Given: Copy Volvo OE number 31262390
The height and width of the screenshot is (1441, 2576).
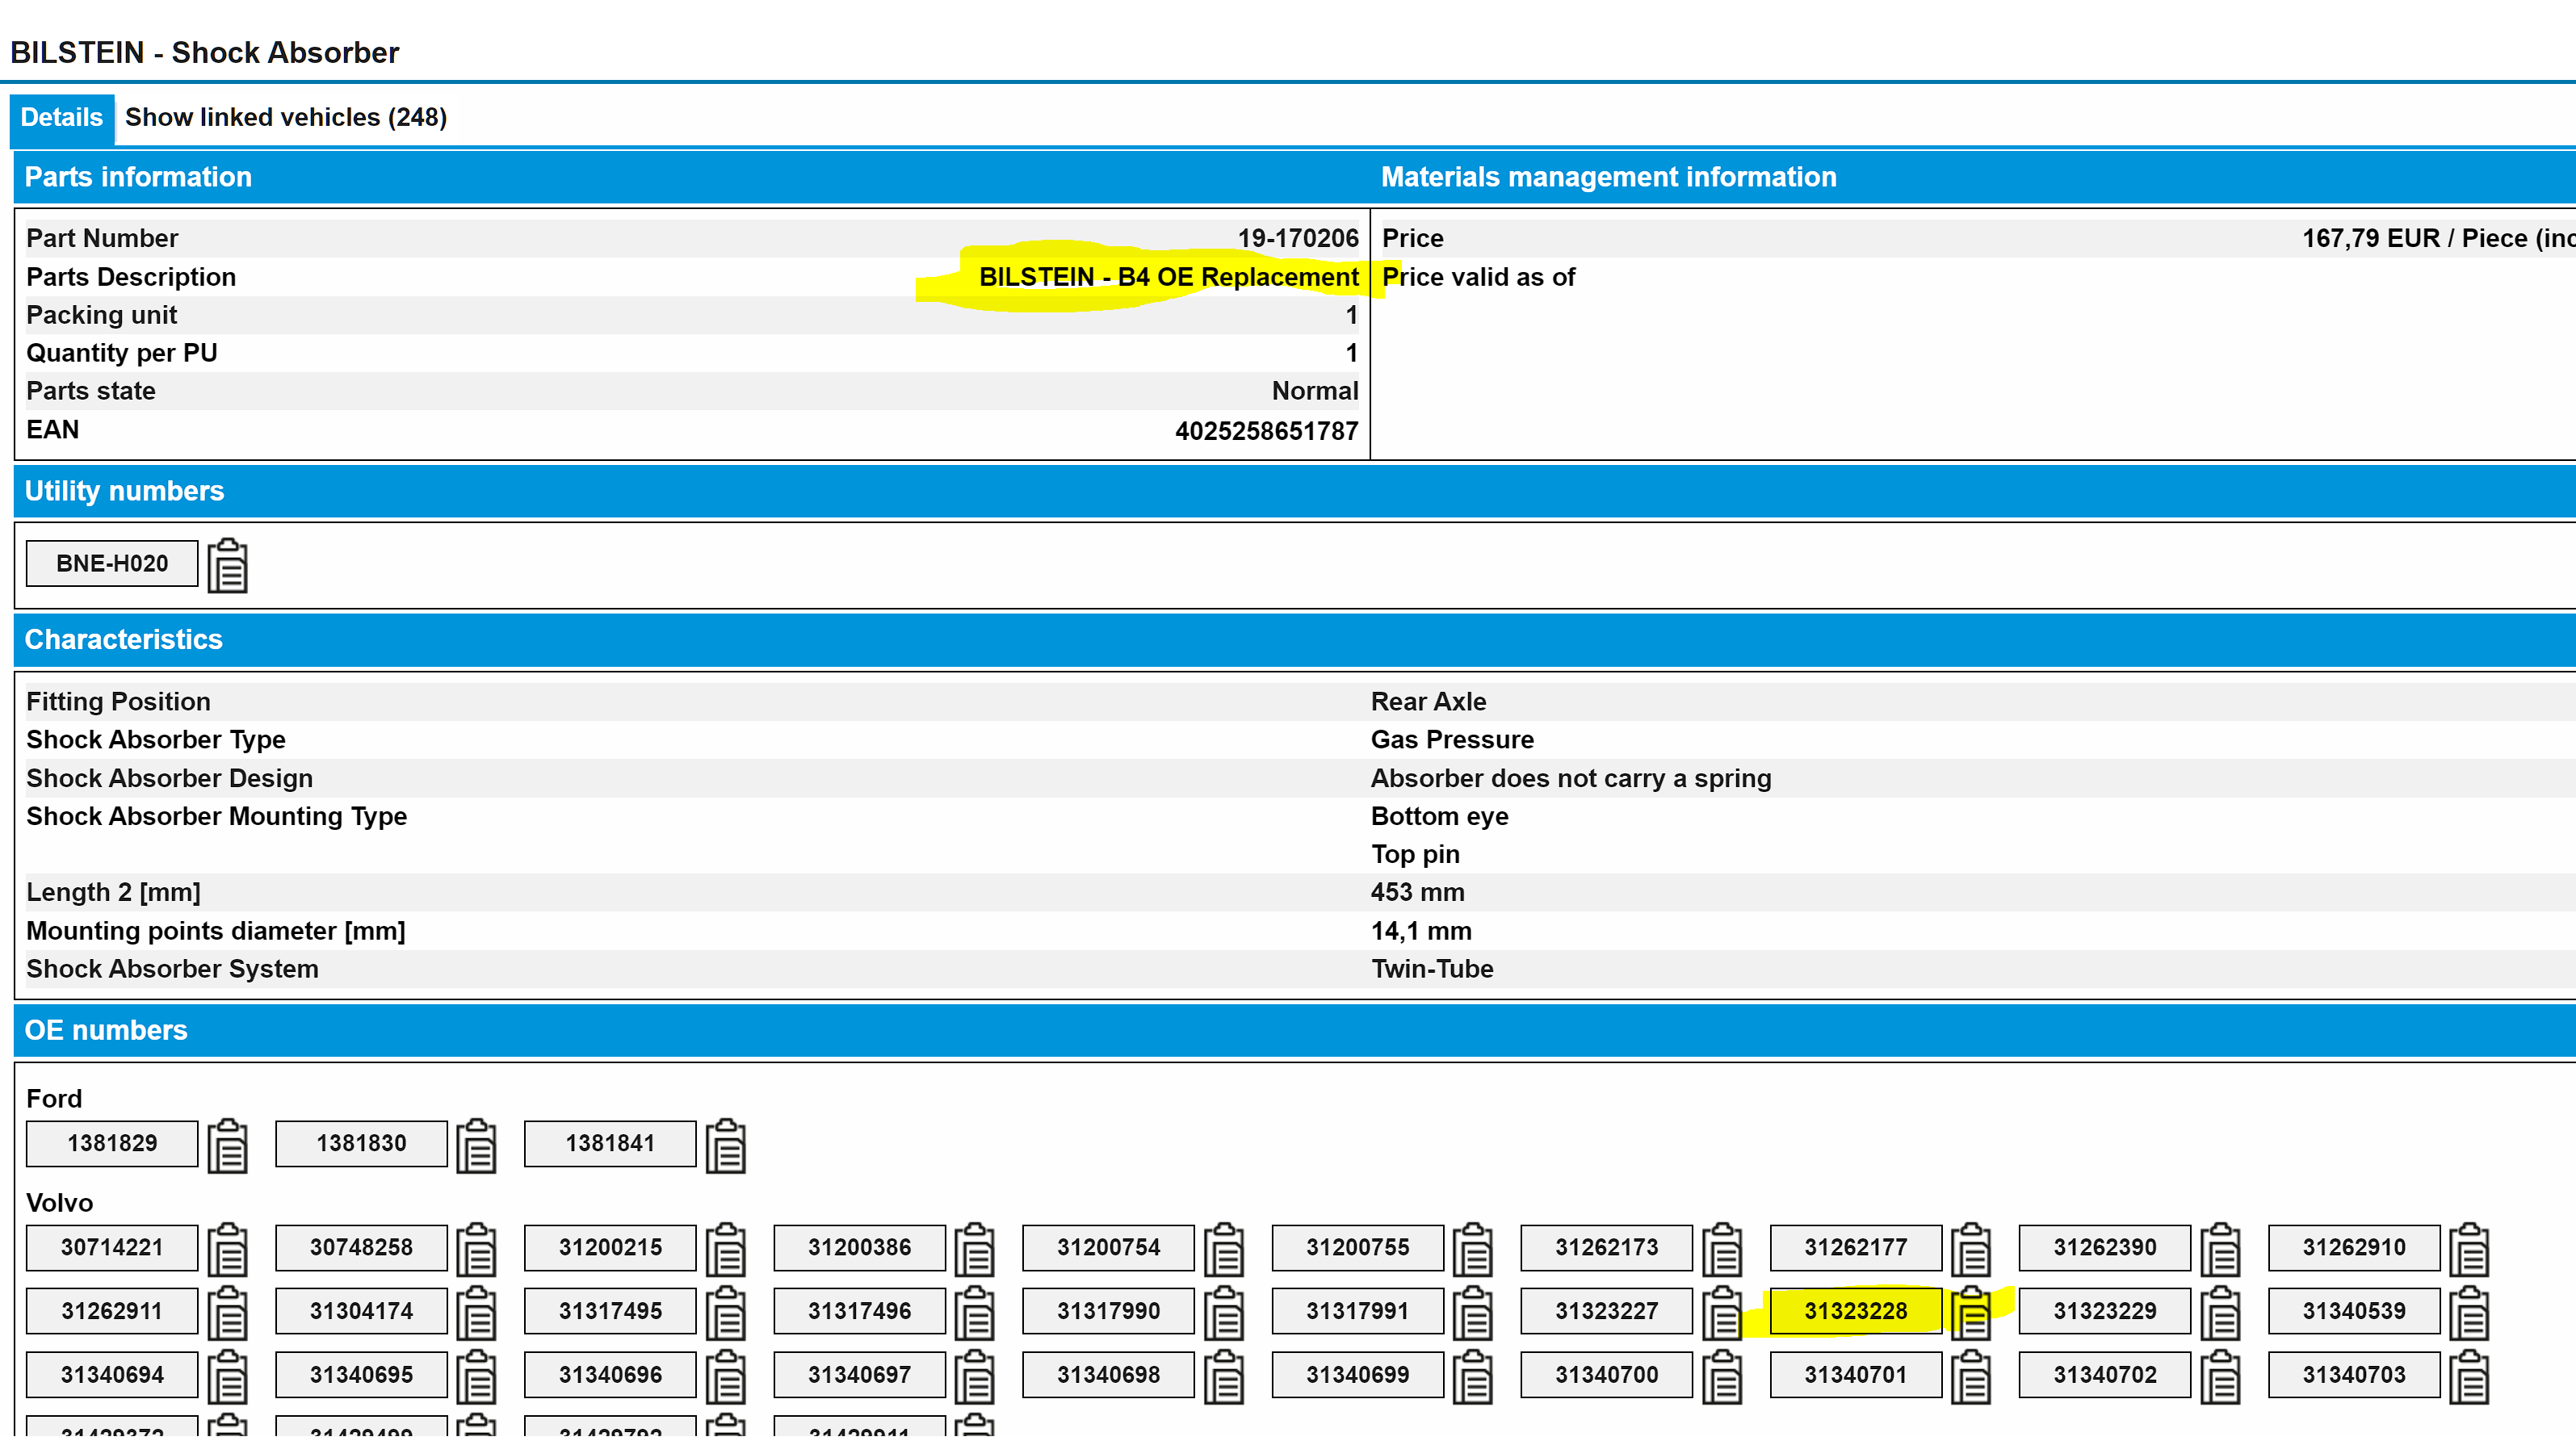Looking at the screenshot, I should point(2221,1250).
